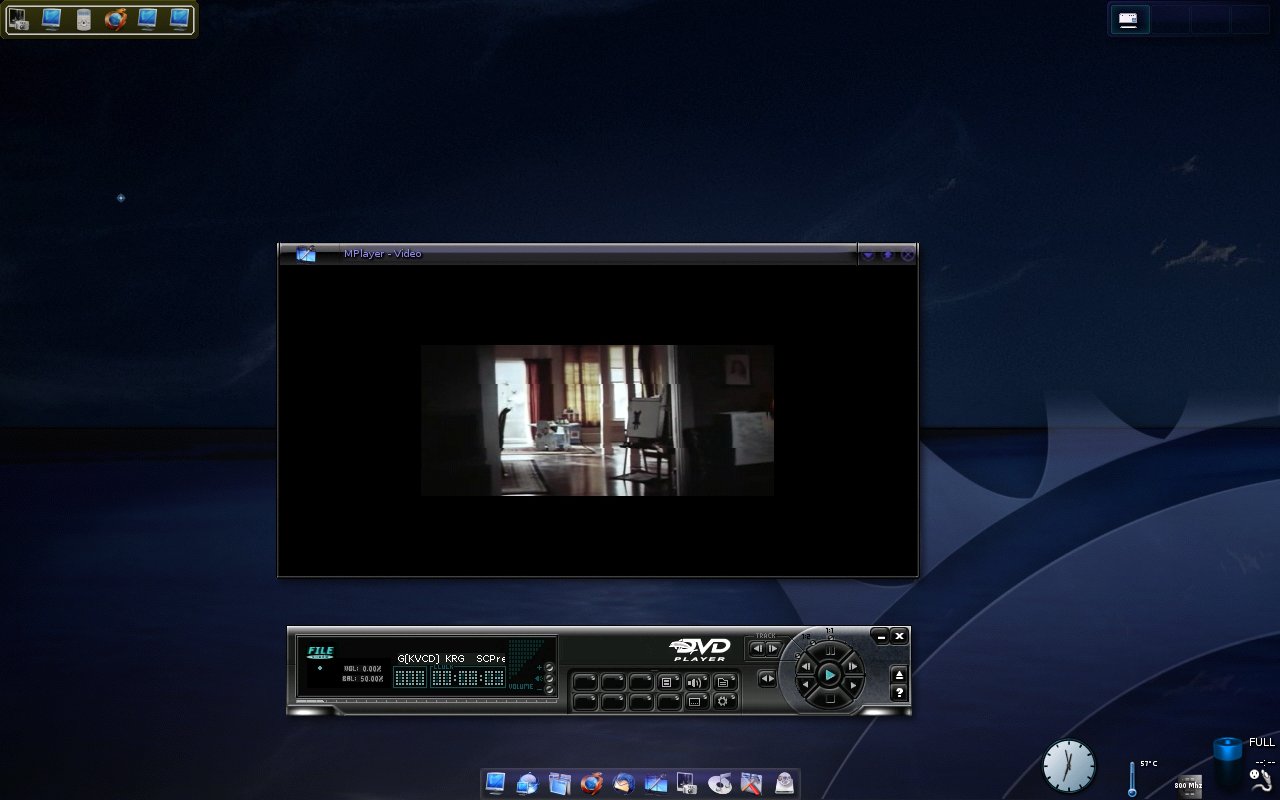Click the speaker audio button
Viewport: 1280px width, 800px height.
(x=696, y=682)
